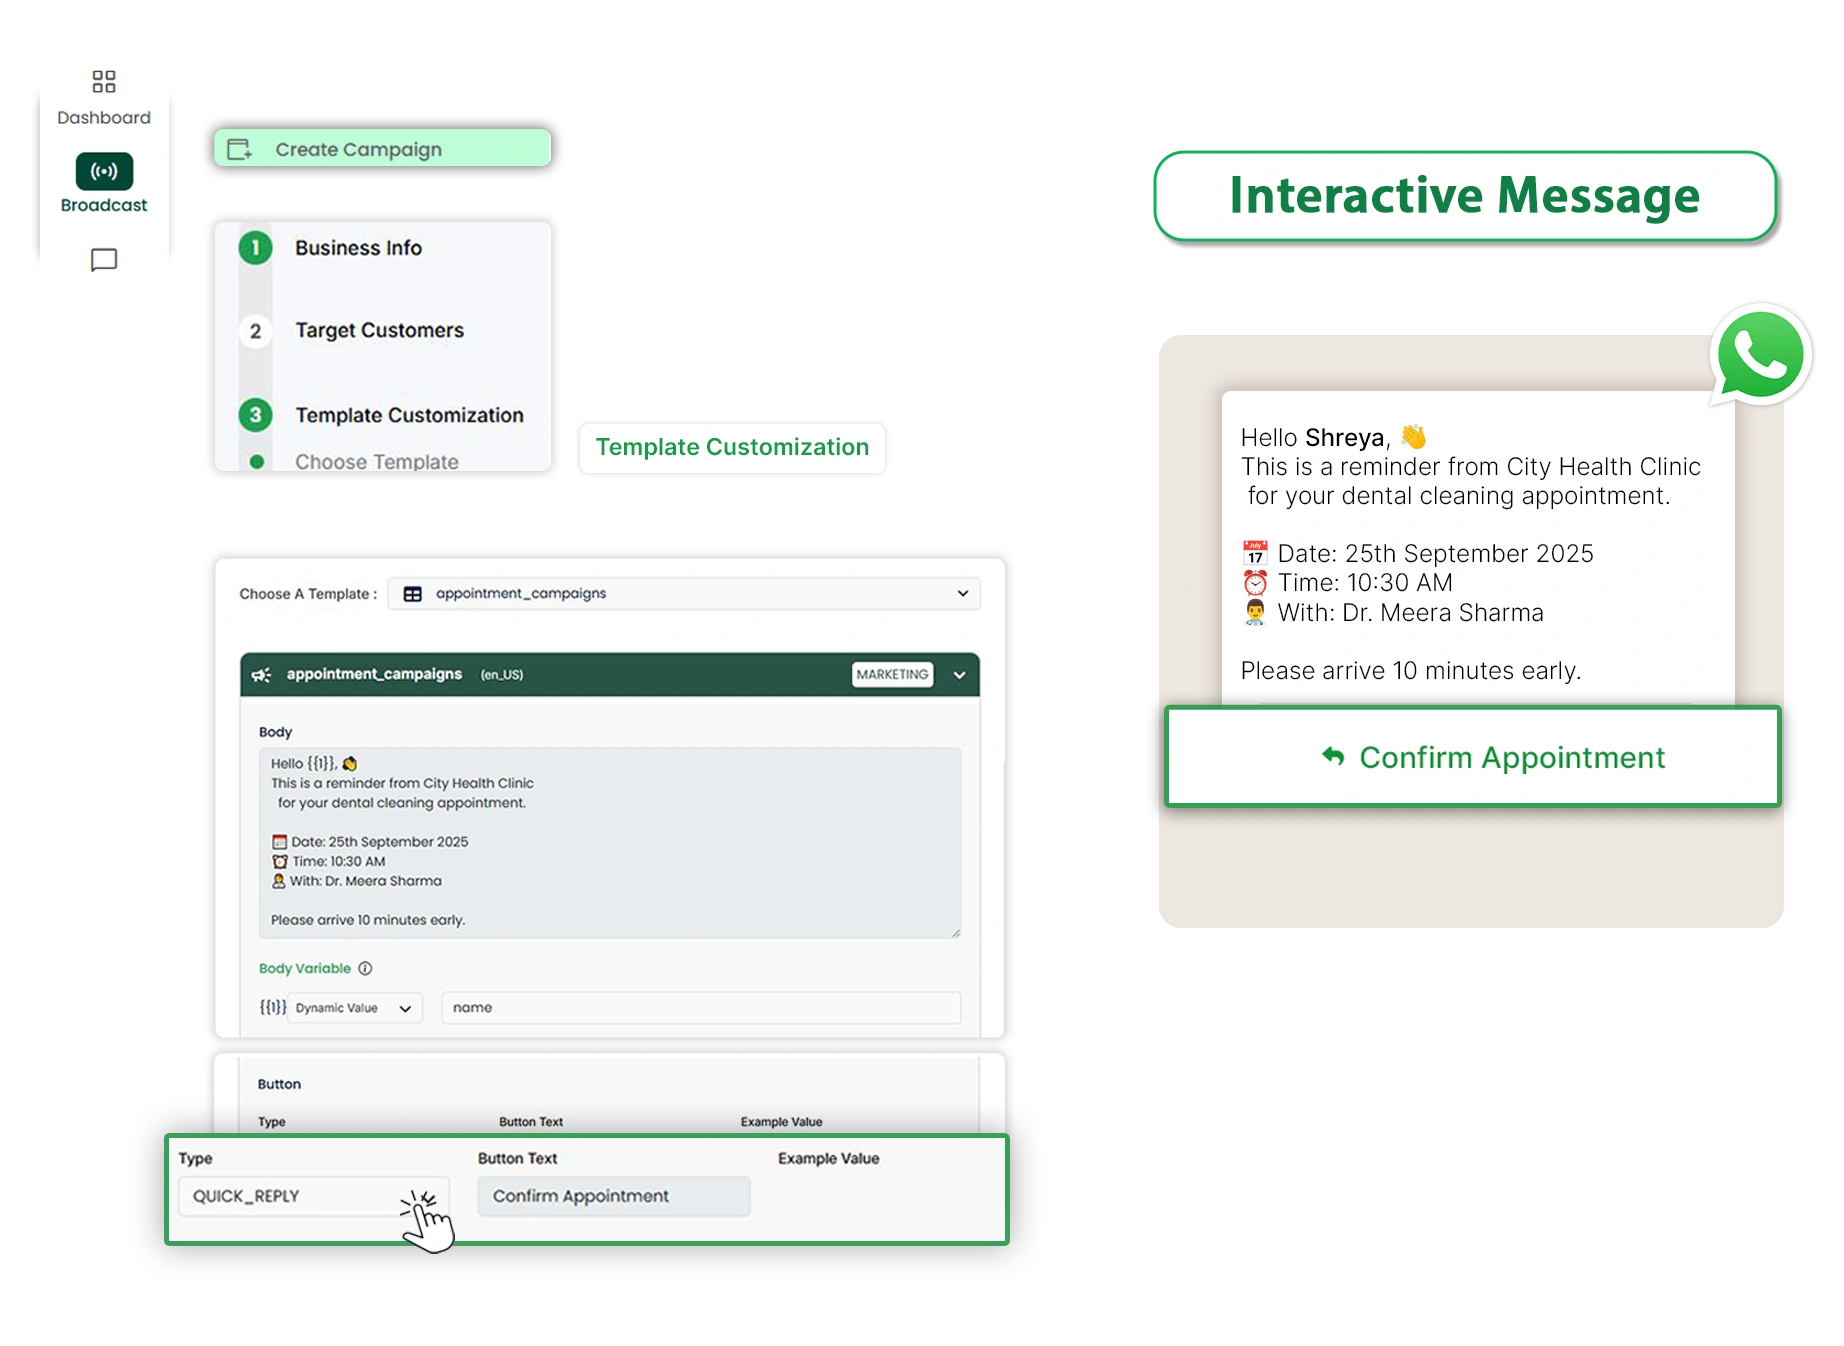Open the Body Variable info icon
This screenshot has width=1844, height=1346.
(365, 968)
